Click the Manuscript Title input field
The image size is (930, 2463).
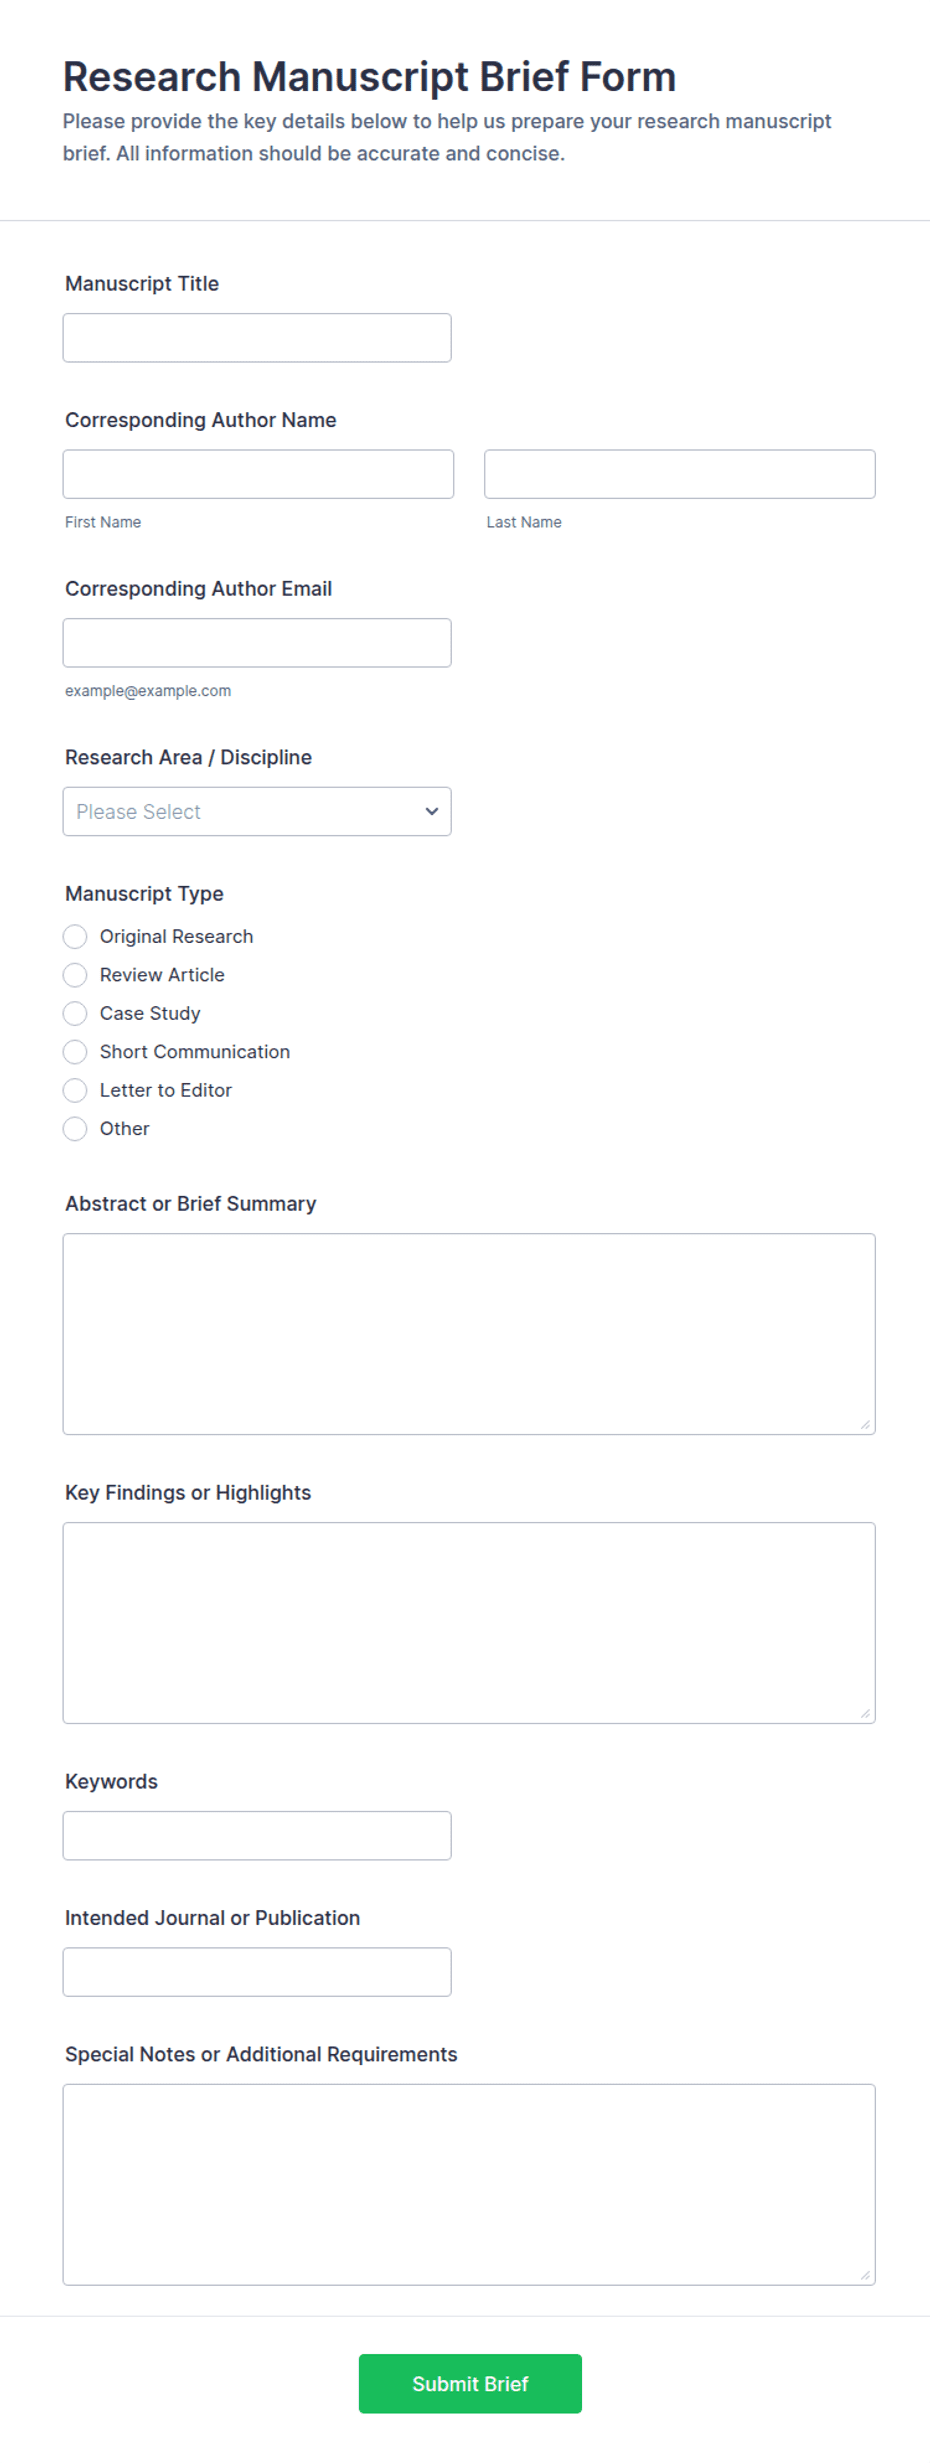(x=257, y=338)
